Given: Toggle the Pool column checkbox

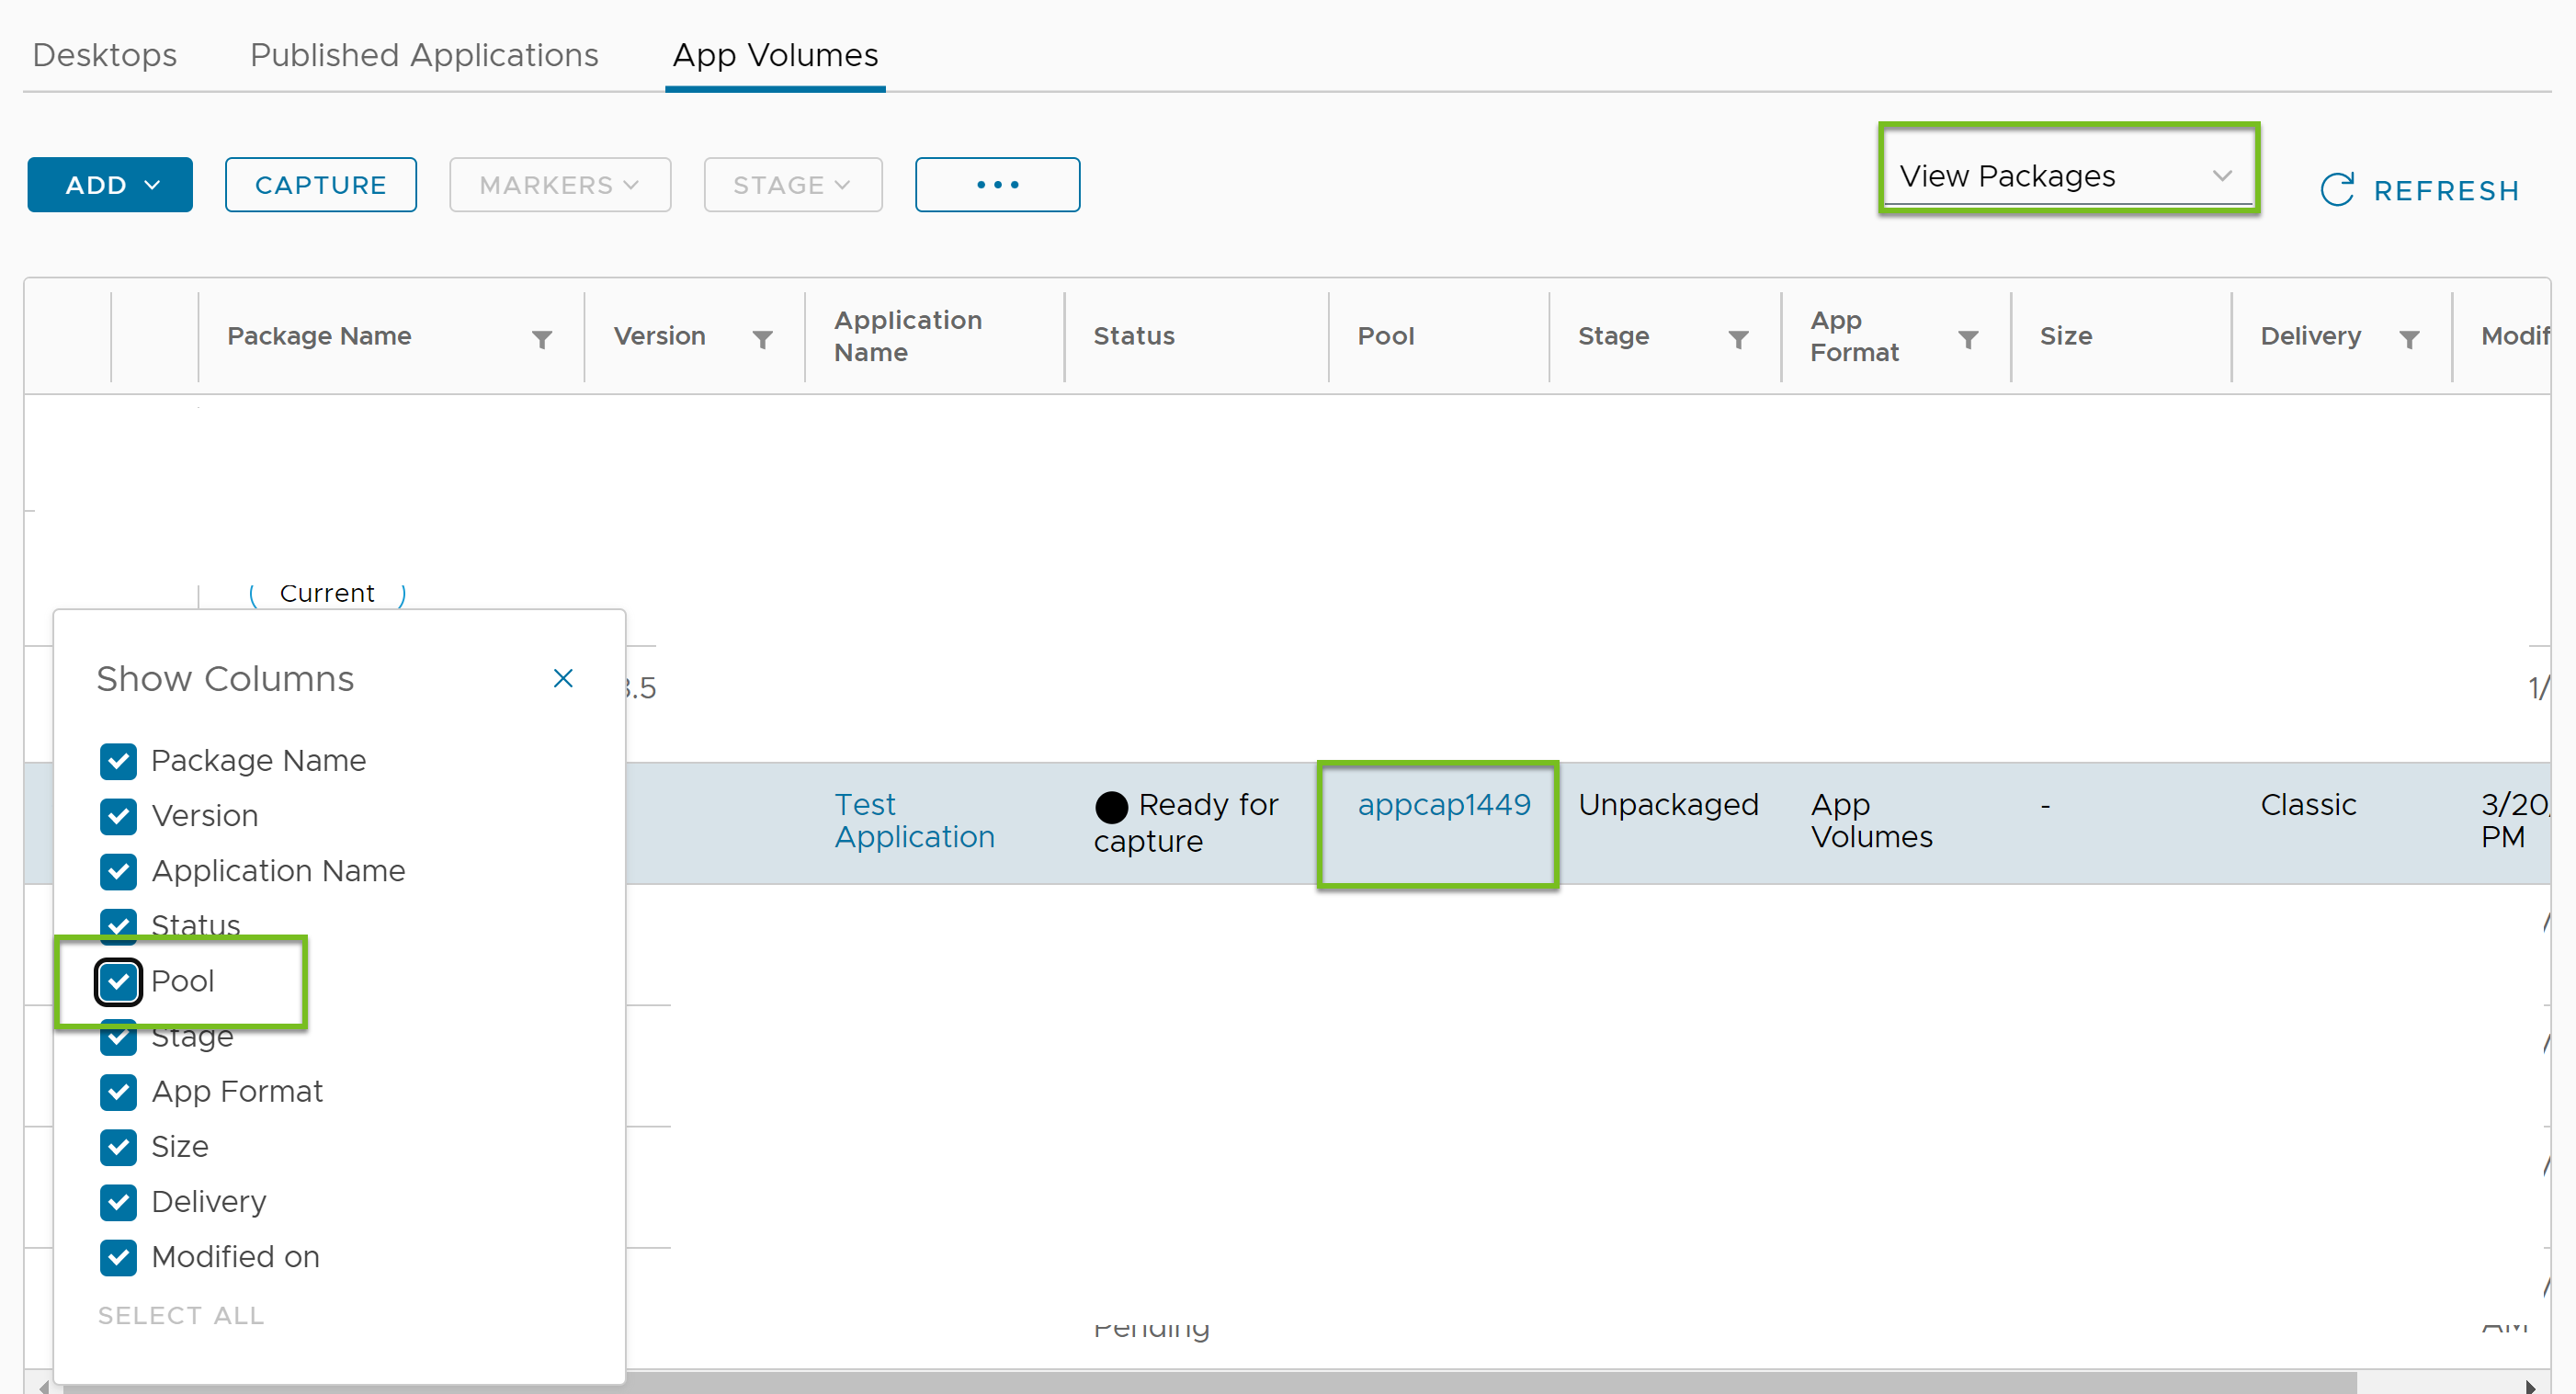Looking at the screenshot, I should coord(119,980).
